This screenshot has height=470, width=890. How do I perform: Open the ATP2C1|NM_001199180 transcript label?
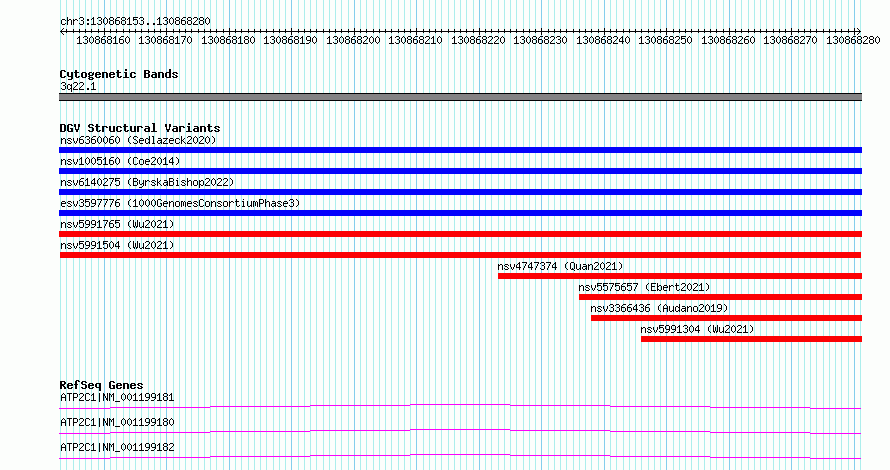117,422
